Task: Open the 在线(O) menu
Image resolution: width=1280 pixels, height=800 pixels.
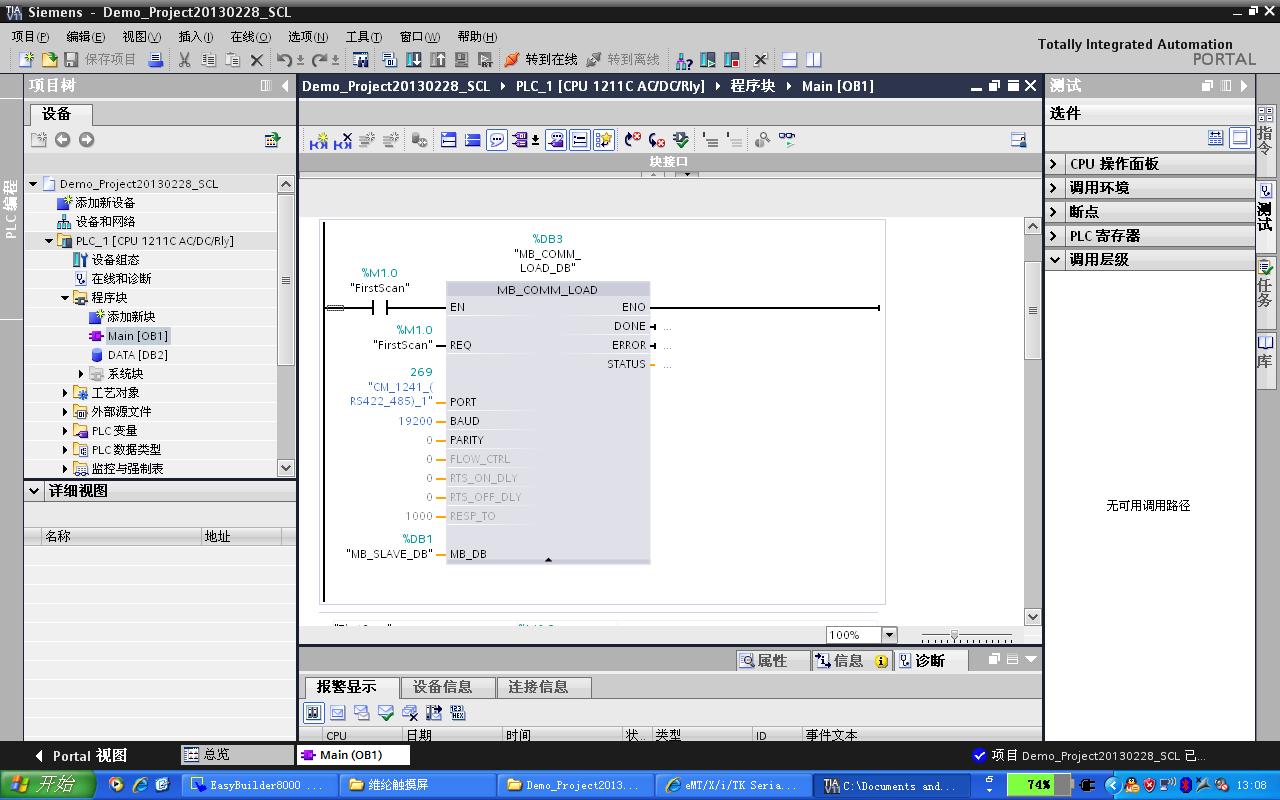Action: [250, 36]
